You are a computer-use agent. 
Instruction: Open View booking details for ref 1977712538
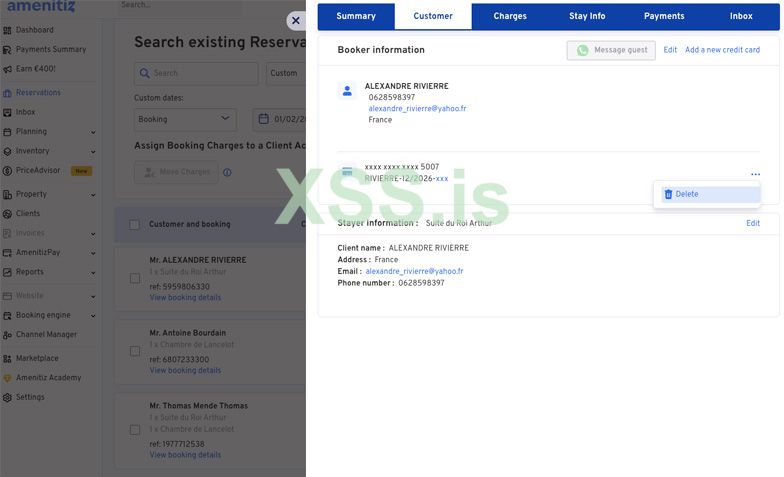185,455
